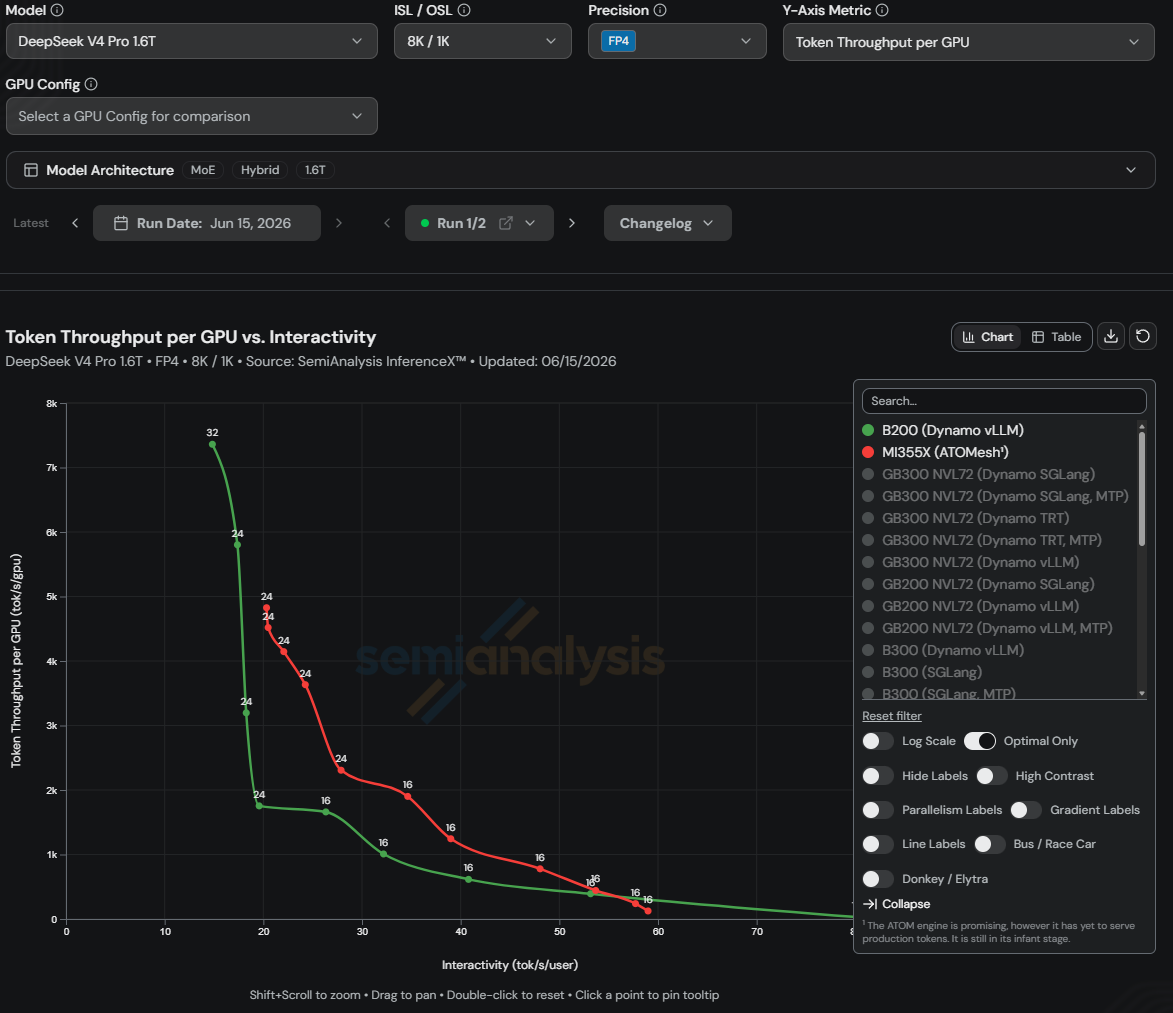The width and height of the screenshot is (1173, 1013).
Task: Click the 1.6T architecture tag
Action: click(x=315, y=171)
